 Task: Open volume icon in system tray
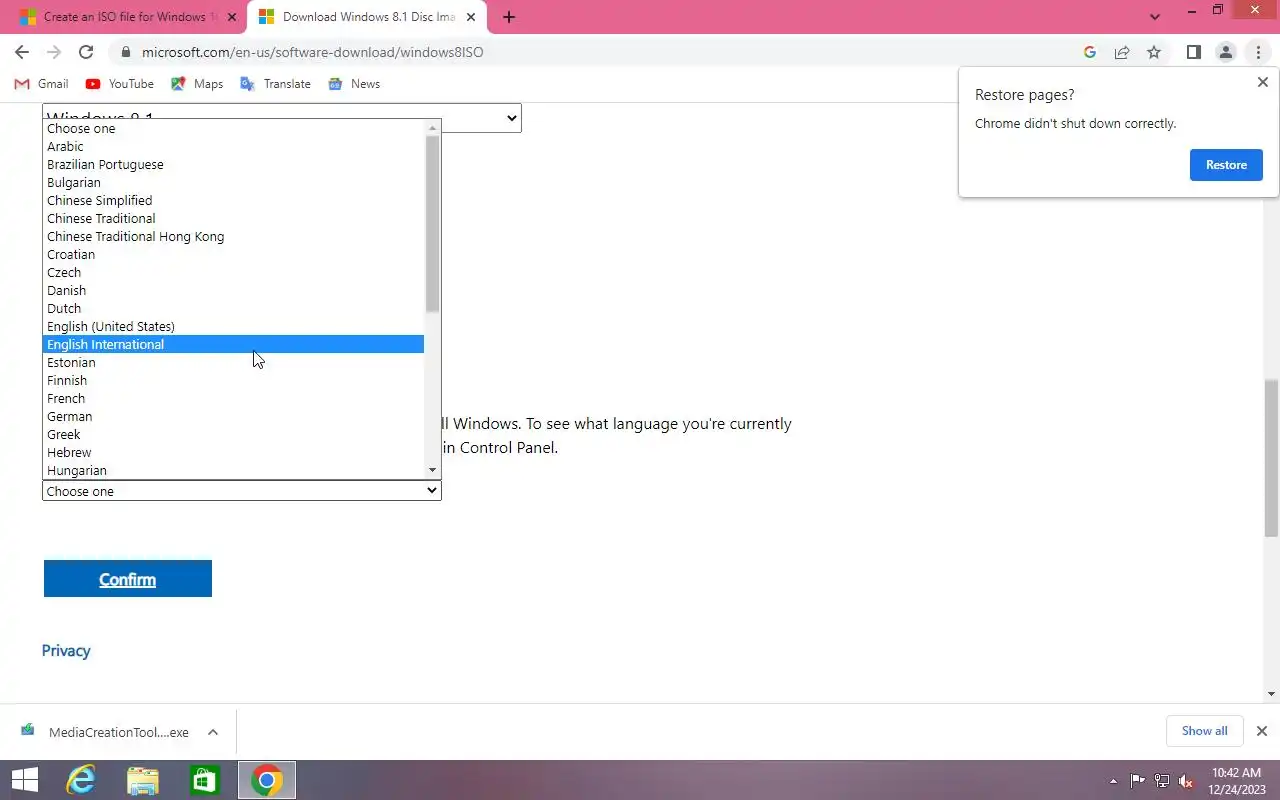[x=1185, y=781]
